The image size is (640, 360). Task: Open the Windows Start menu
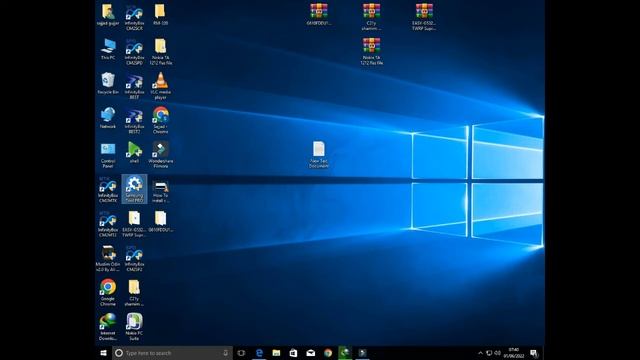pyautogui.click(x=104, y=353)
